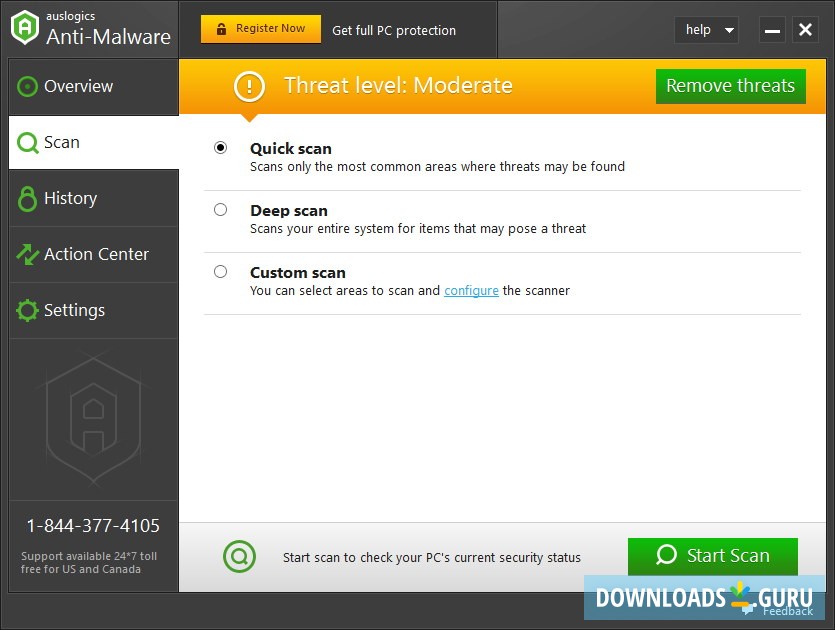Click 'Get full PC protection' text

pyautogui.click(x=394, y=31)
